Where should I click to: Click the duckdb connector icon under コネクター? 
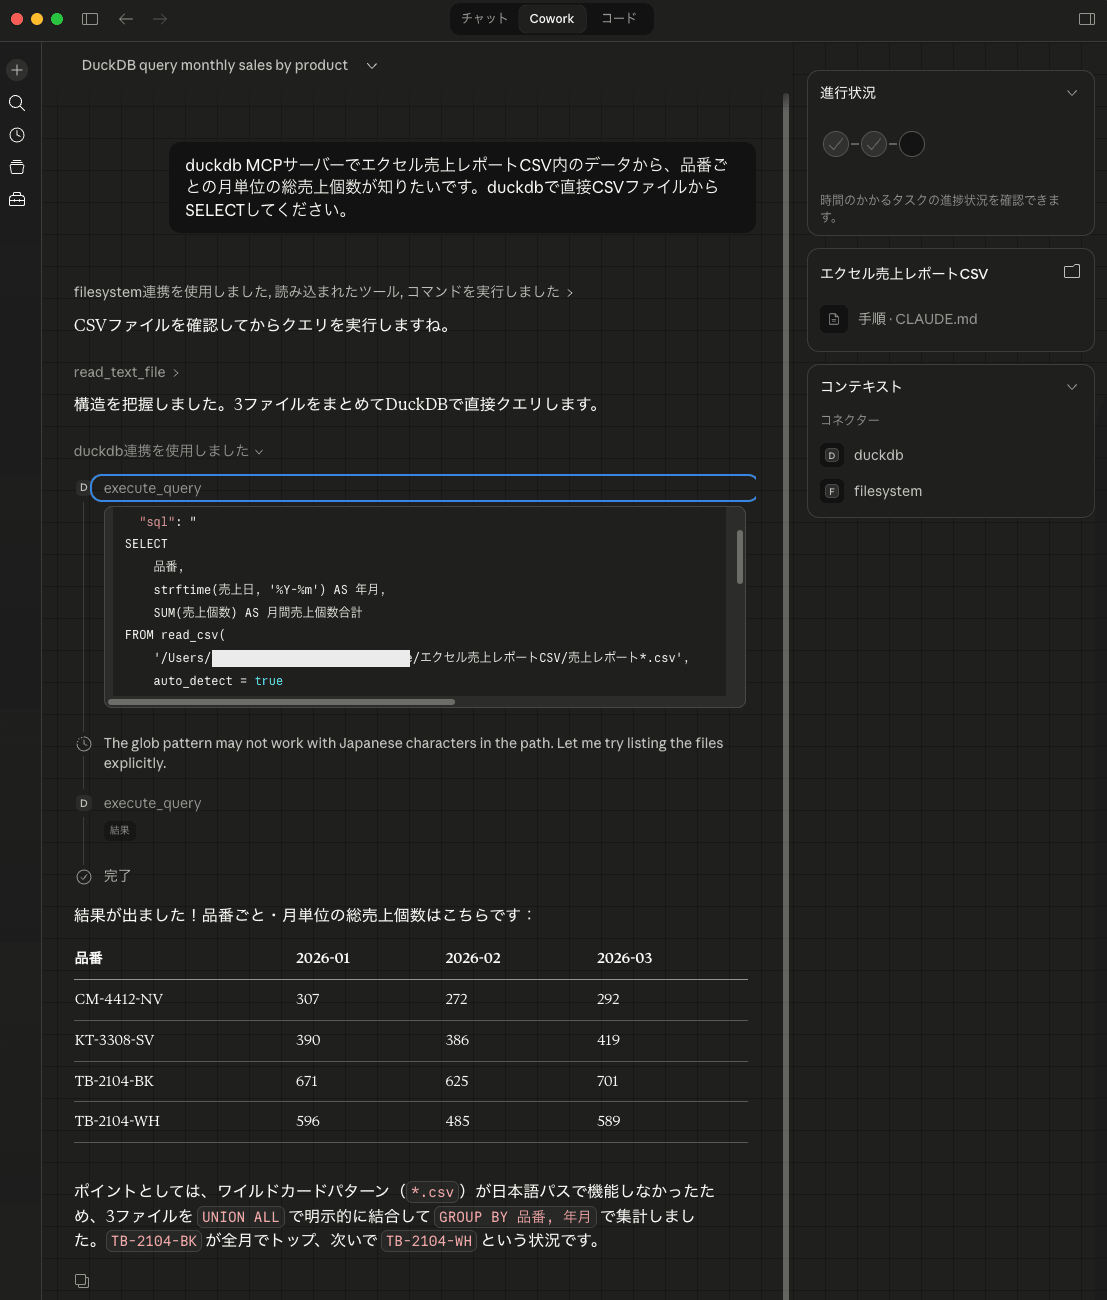tap(832, 455)
